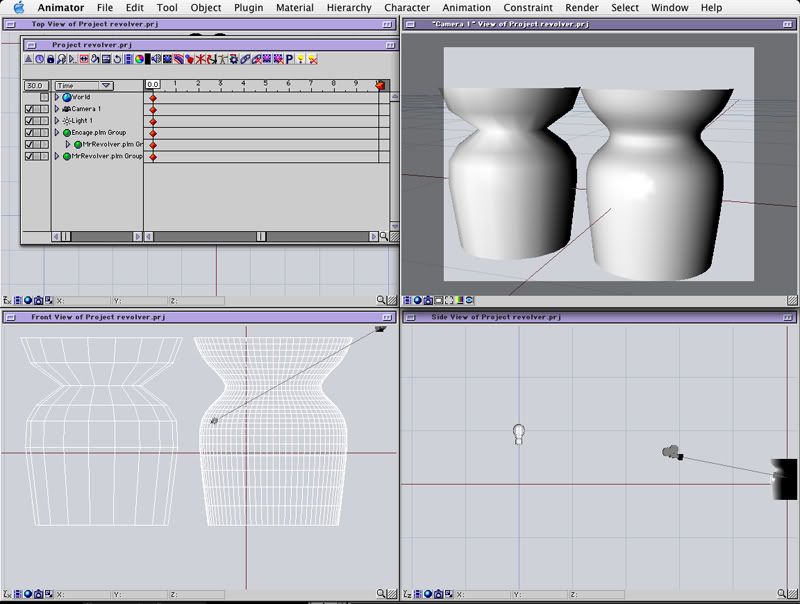The image size is (800, 604).
Task: Click the 30.0 frame rate field
Action: [x=36, y=86]
